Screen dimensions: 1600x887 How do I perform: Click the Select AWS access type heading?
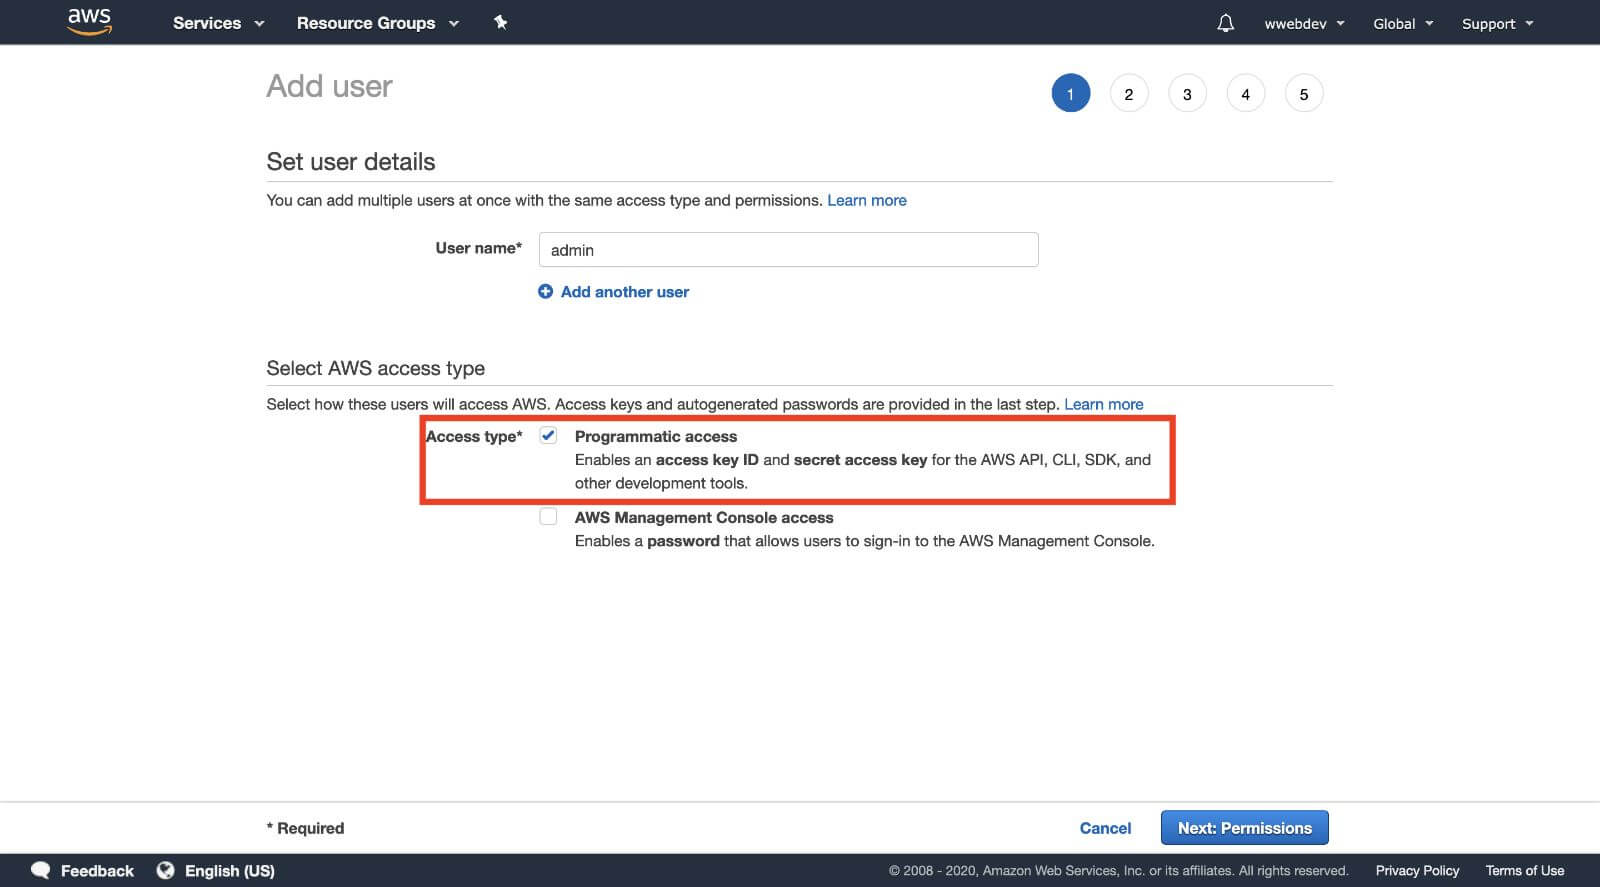coord(375,368)
